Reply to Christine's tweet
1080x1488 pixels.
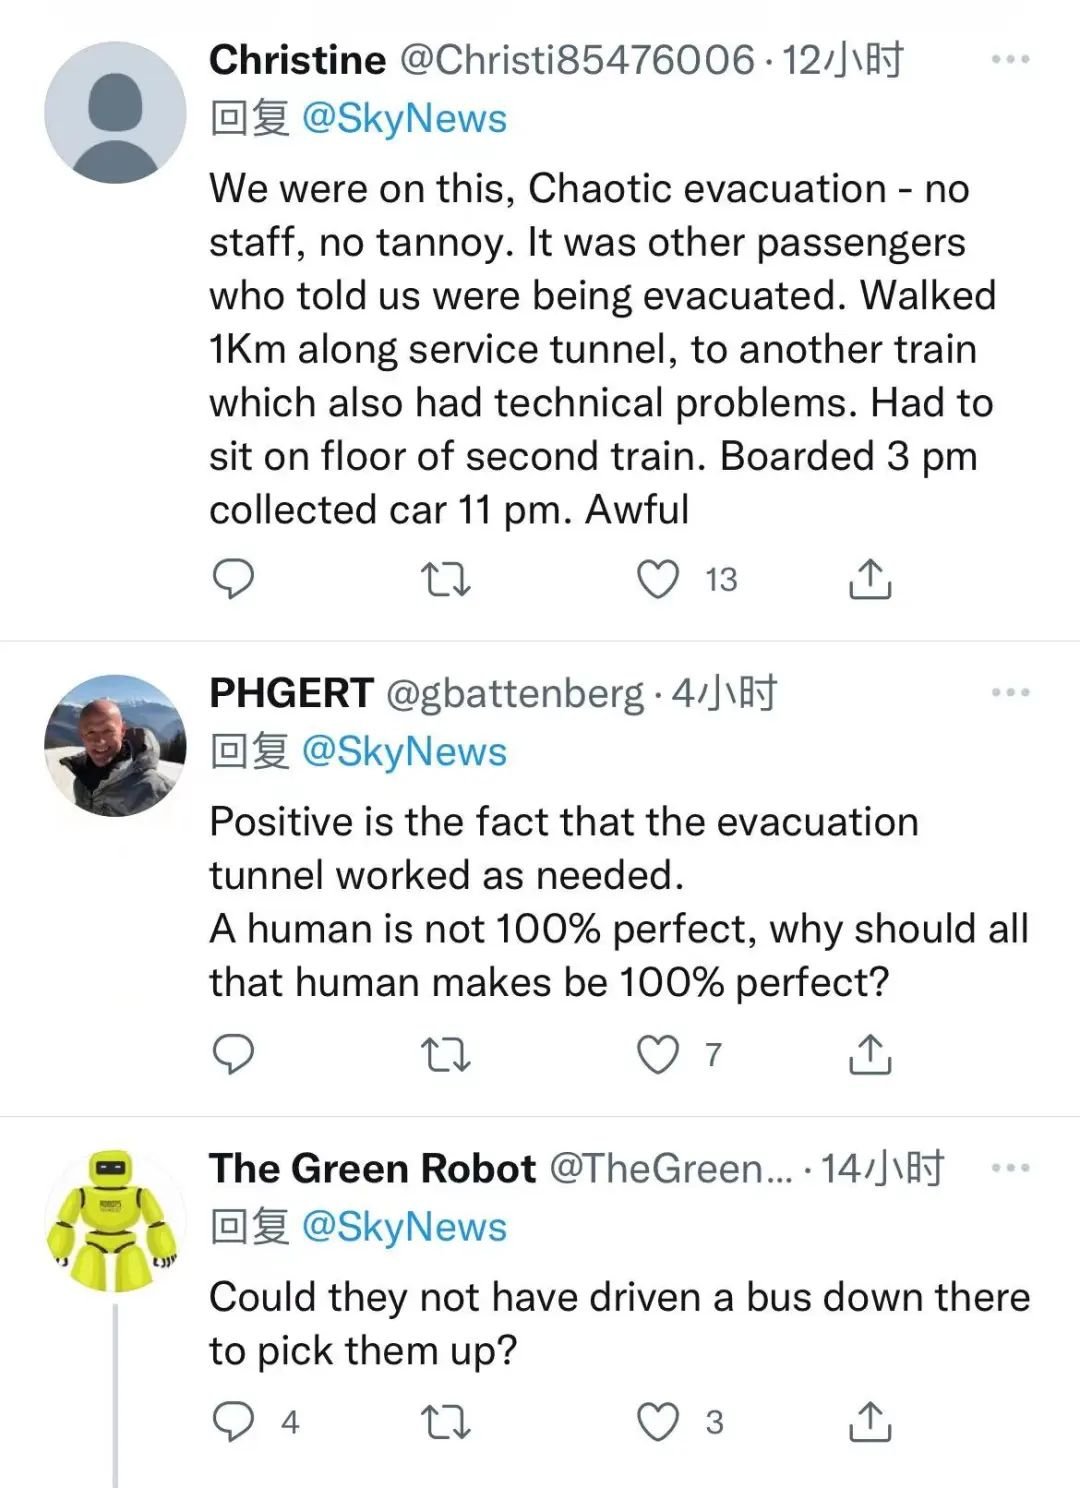click(234, 579)
